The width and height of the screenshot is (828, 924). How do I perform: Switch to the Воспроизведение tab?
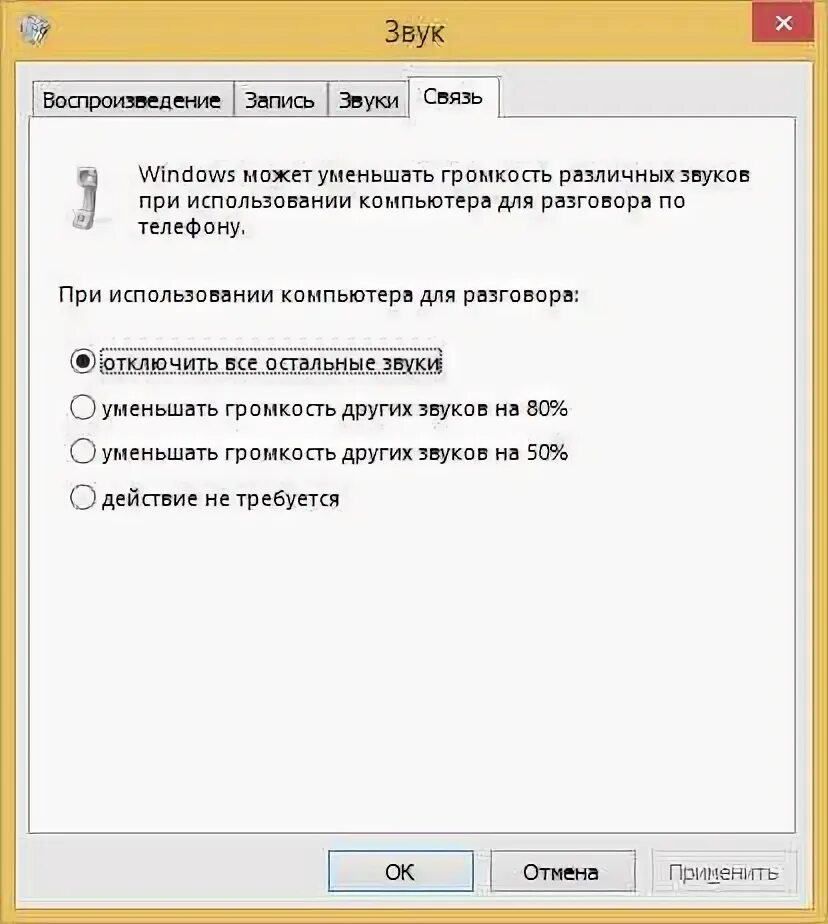(x=133, y=100)
